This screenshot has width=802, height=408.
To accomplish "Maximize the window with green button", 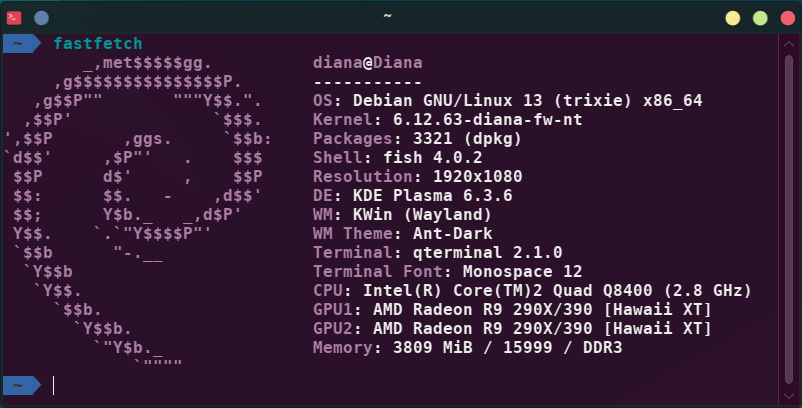I will [760, 18].
